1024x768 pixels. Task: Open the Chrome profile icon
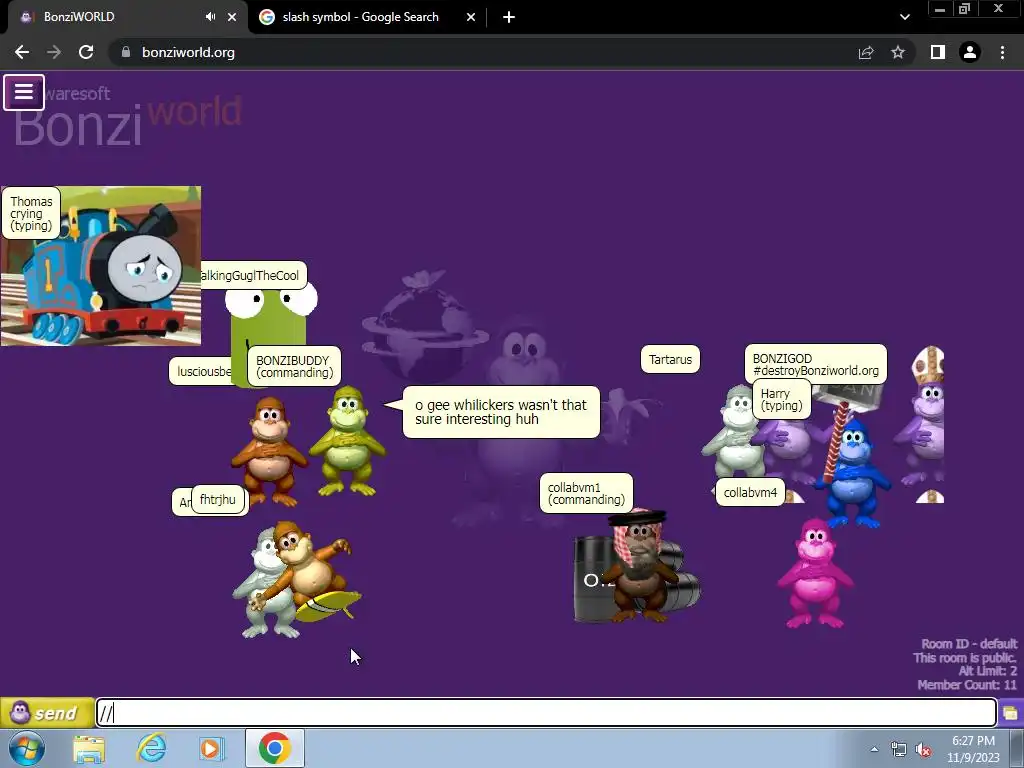point(970,52)
